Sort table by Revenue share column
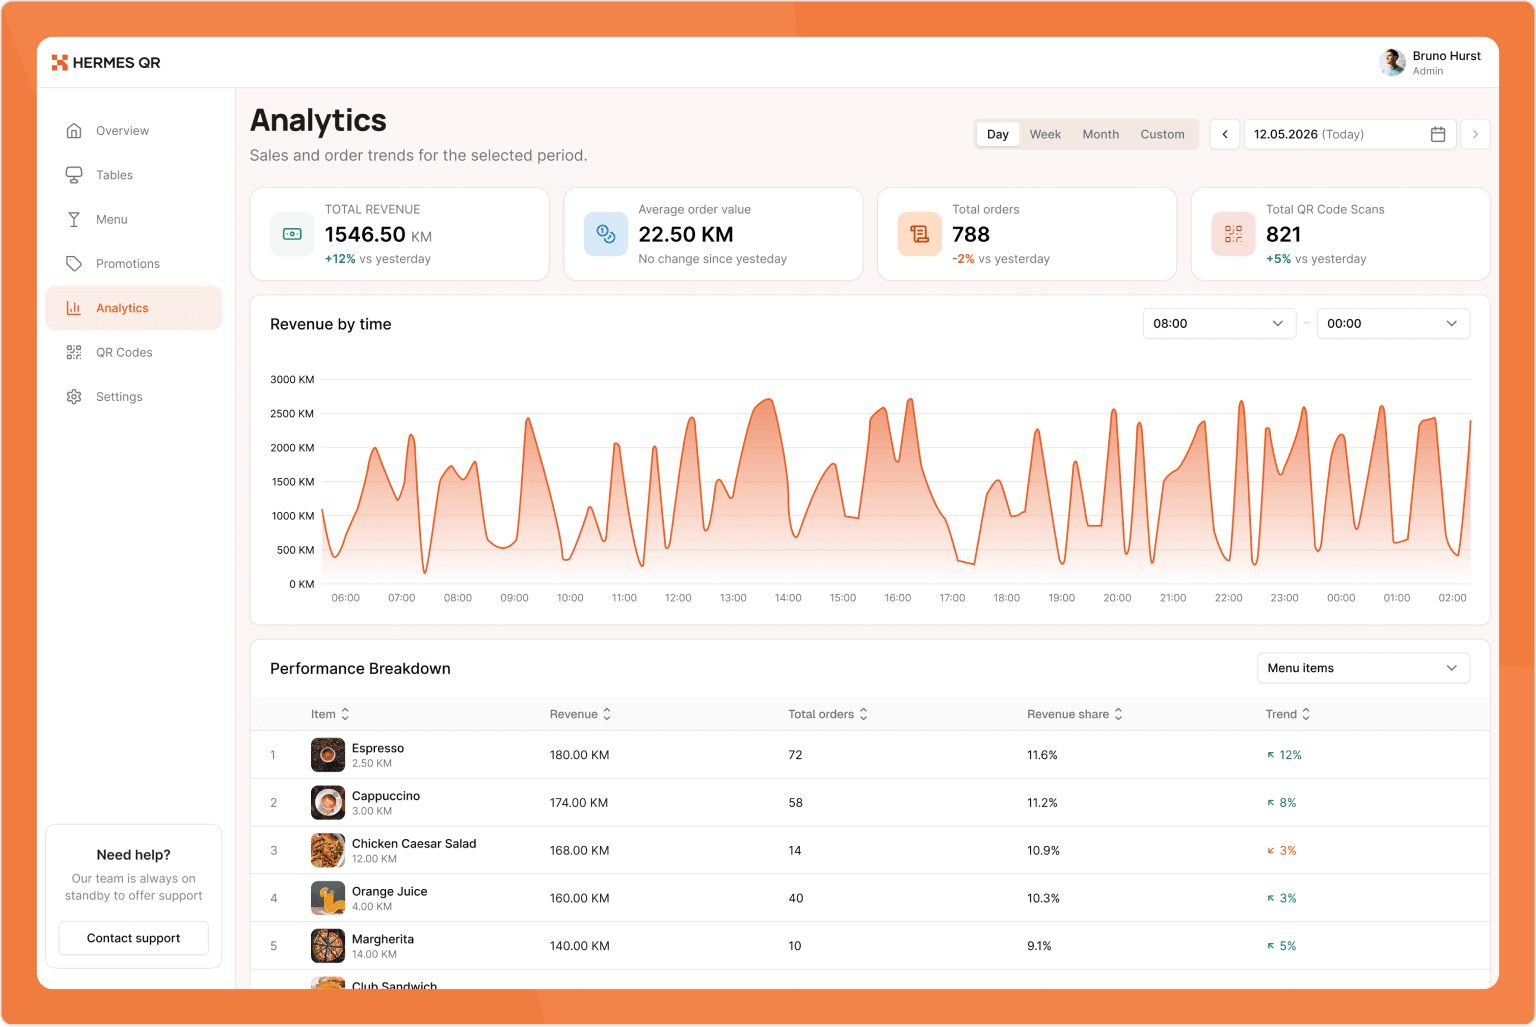 tap(1075, 714)
